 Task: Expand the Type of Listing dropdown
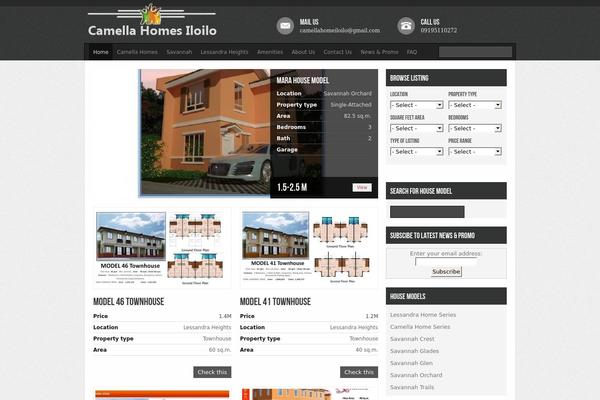pos(416,152)
